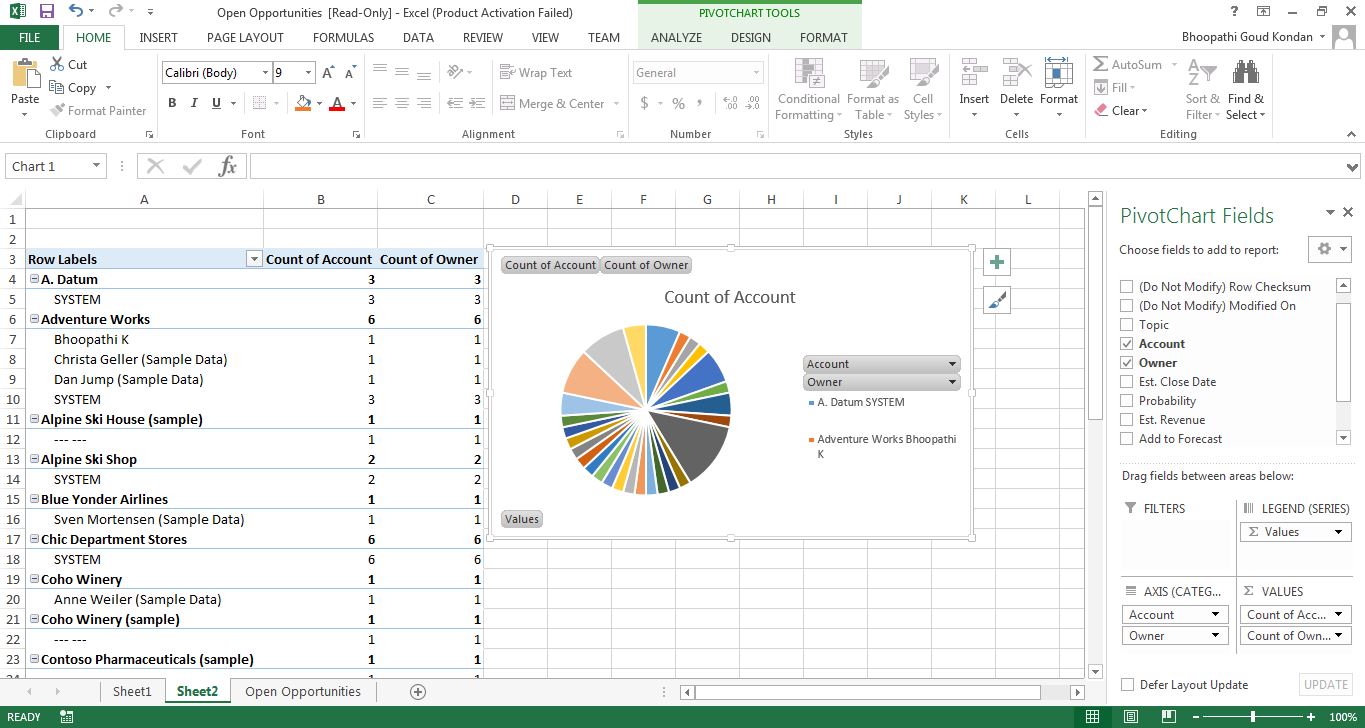The height and width of the screenshot is (728, 1365).
Task: Click the pie chart plot area
Action: (x=646, y=409)
